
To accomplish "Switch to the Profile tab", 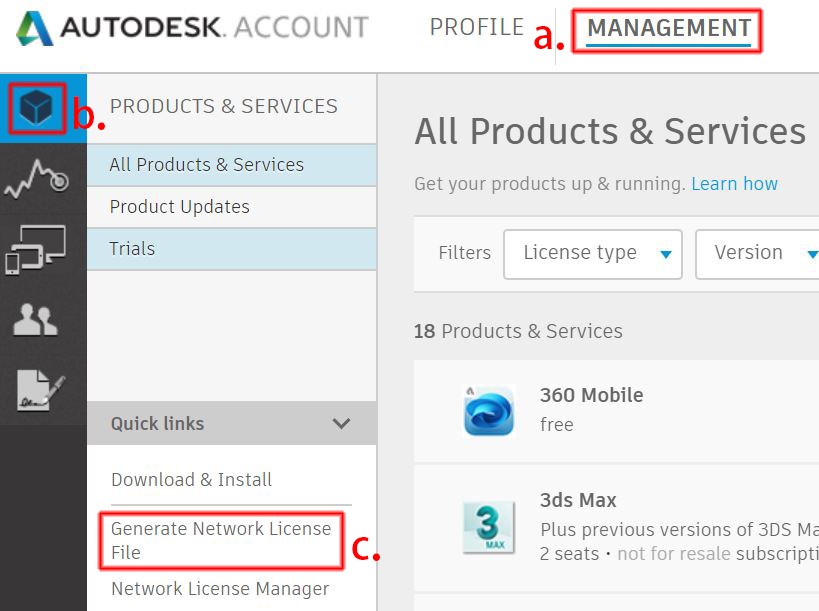I will (476, 28).
